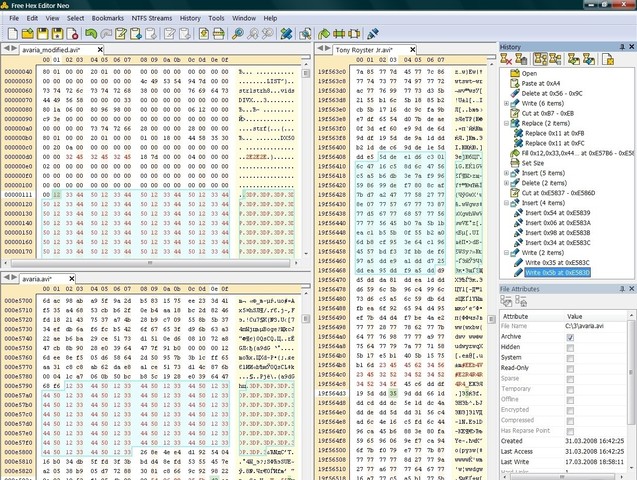Toggle the Read-Only attribute checkbox
The image size is (637, 480).
[570, 369]
